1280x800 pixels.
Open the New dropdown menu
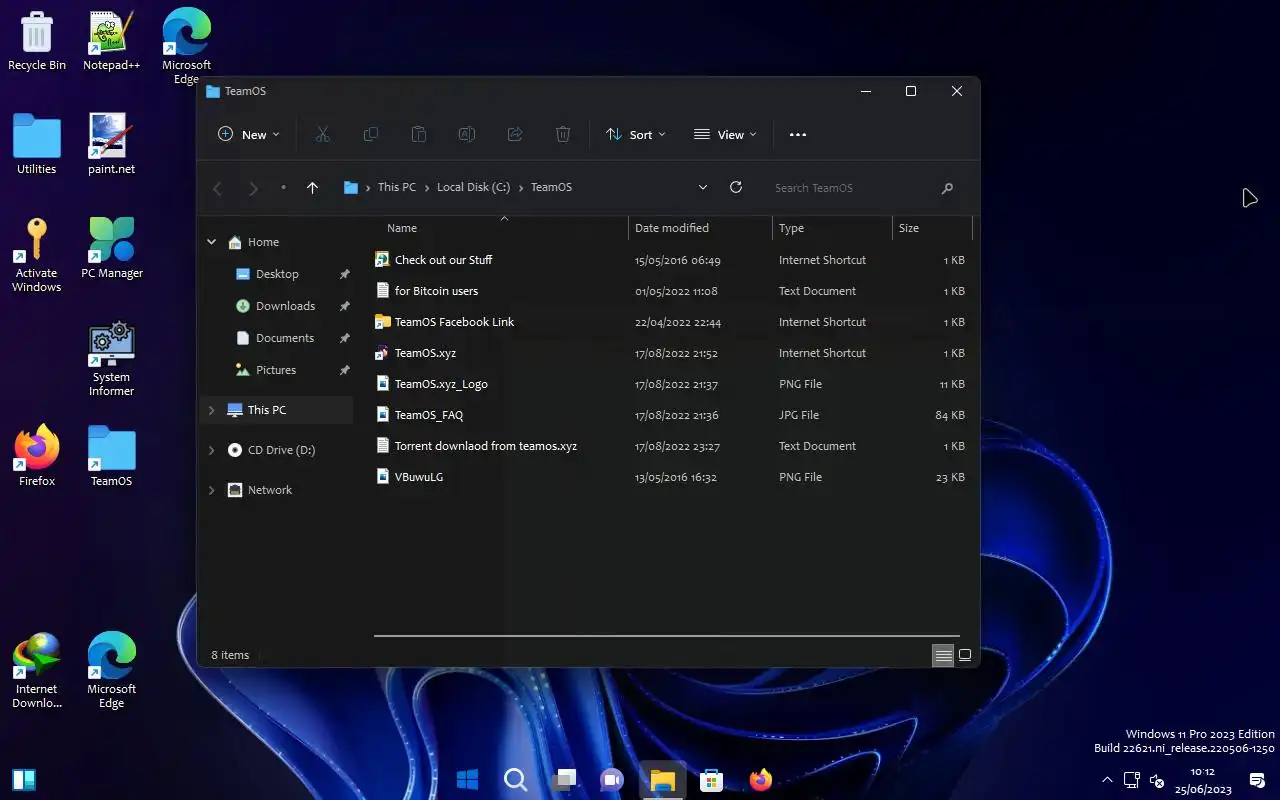(249, 135)
